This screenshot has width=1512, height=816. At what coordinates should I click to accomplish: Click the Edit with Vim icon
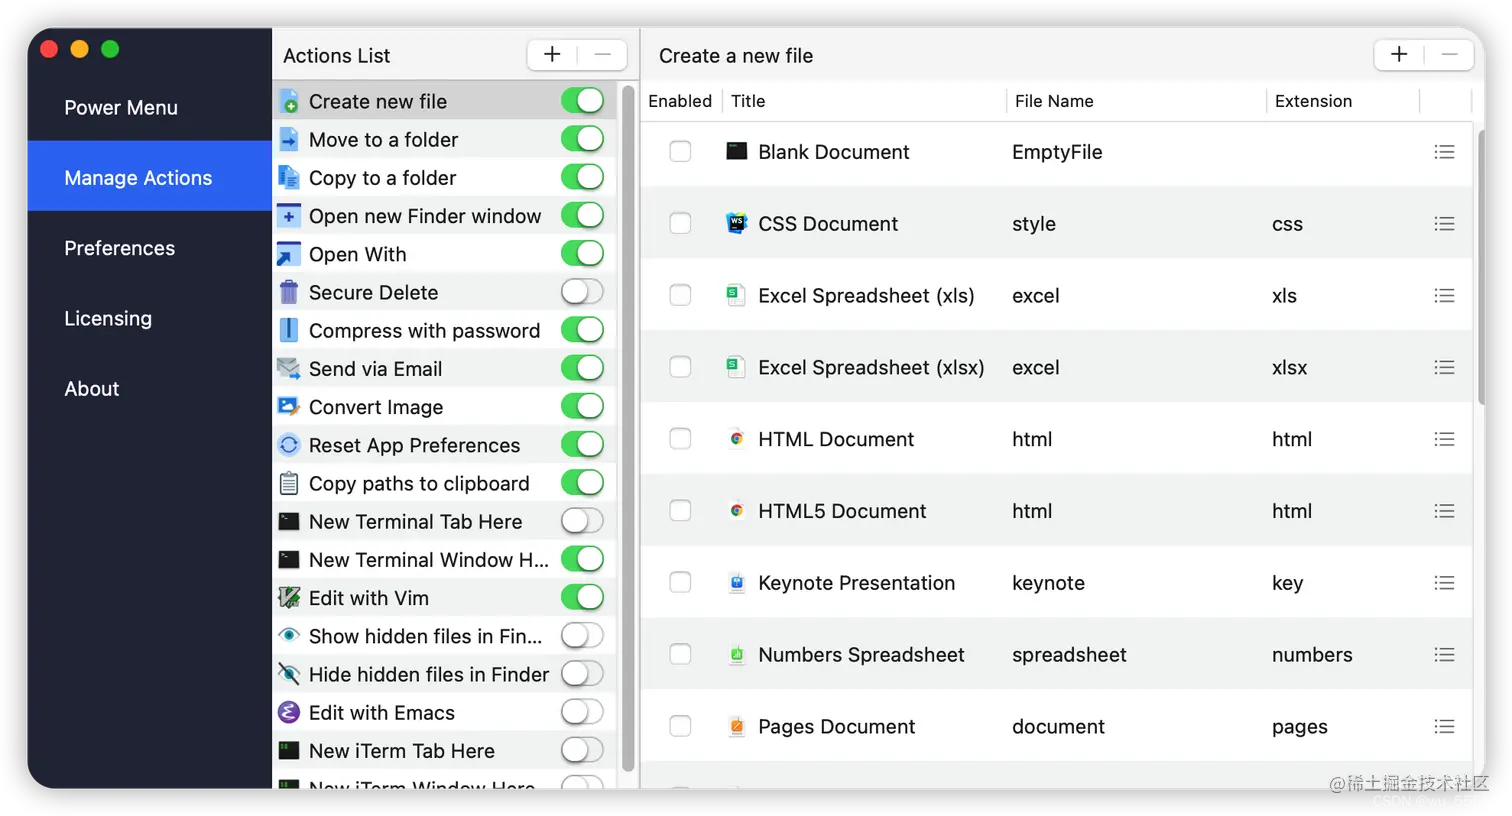coord(289,597)
